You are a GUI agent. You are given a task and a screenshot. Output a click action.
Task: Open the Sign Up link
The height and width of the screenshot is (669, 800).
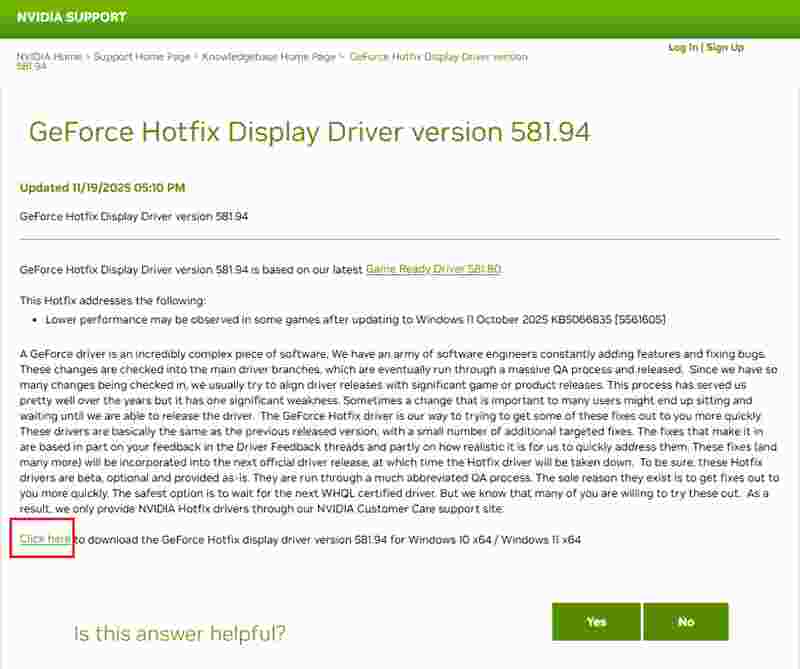[x=725, y=47]
